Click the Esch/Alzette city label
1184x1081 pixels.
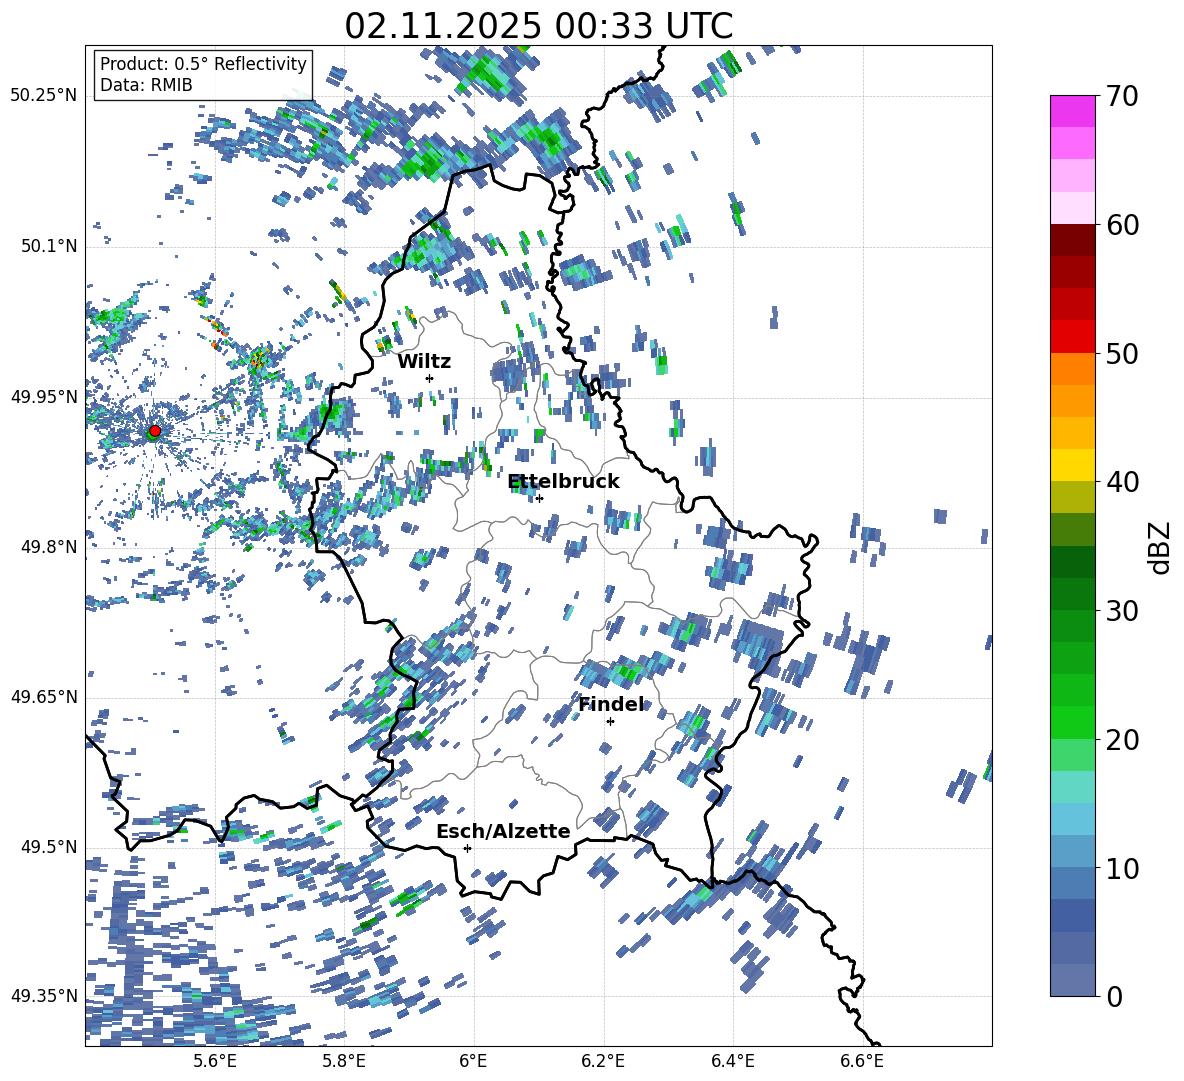[x=503, y=831]
